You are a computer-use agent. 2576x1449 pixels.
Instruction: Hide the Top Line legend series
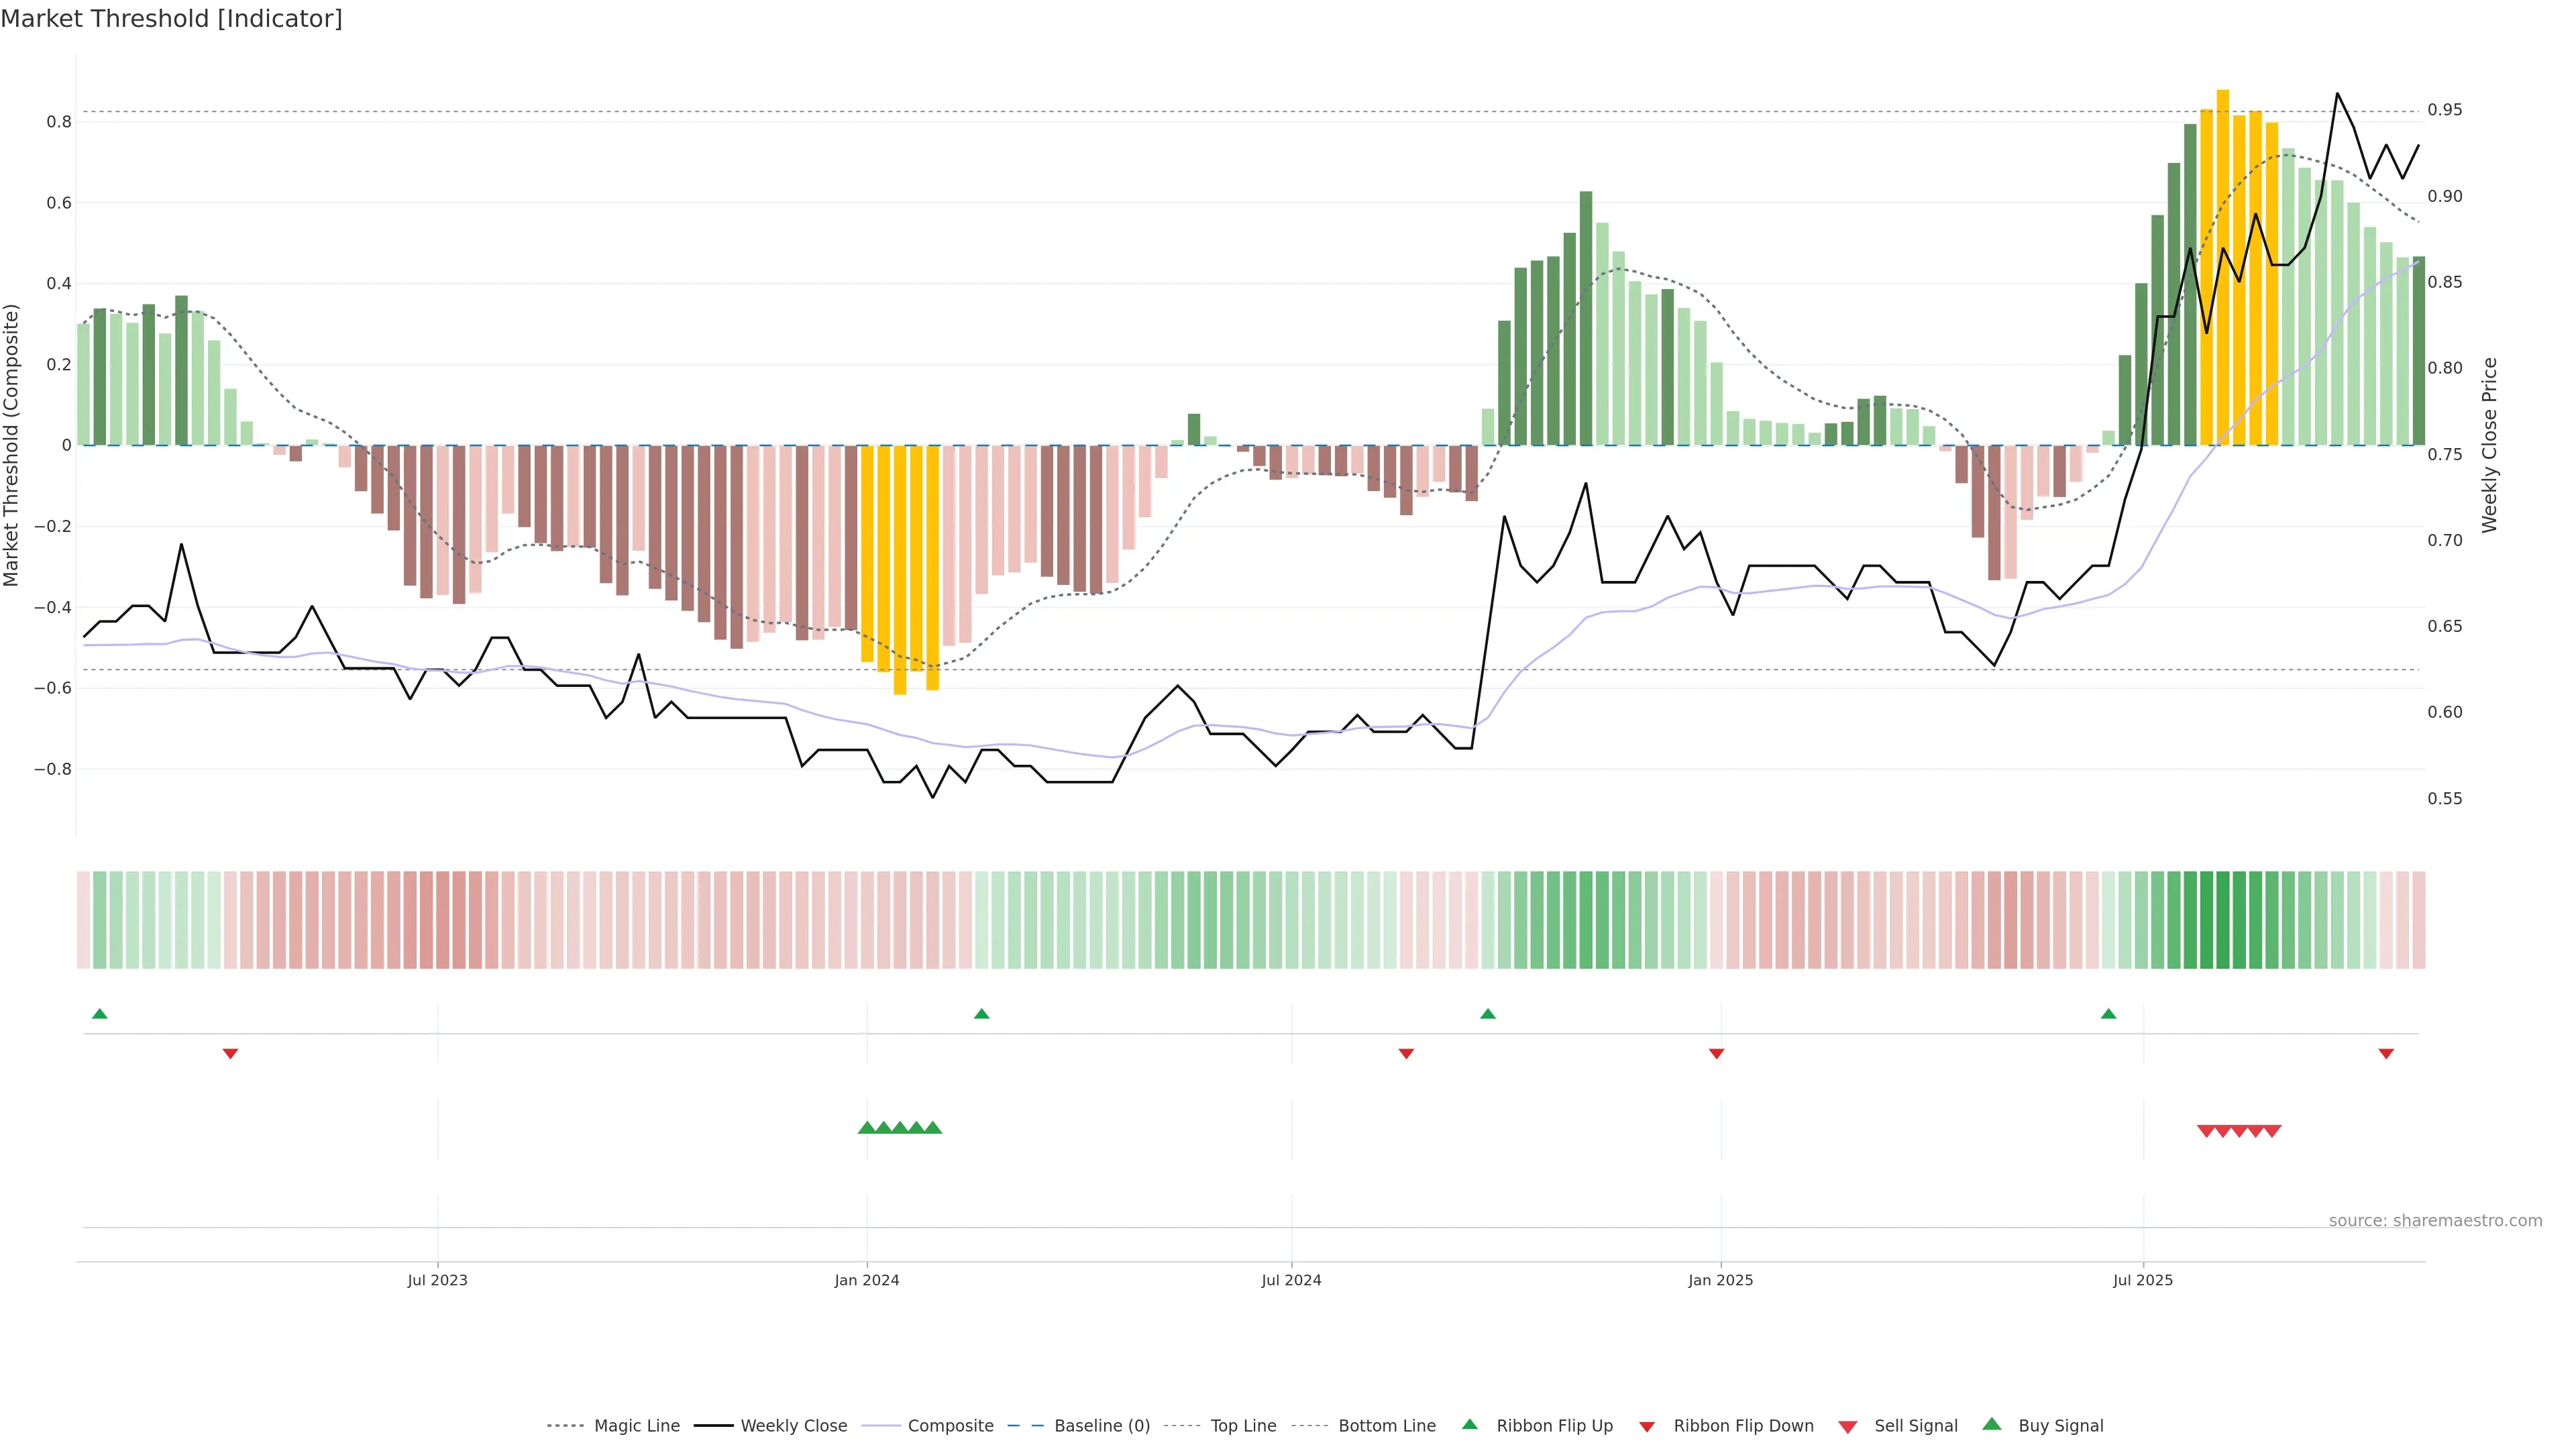(x=1243, y=1426)
